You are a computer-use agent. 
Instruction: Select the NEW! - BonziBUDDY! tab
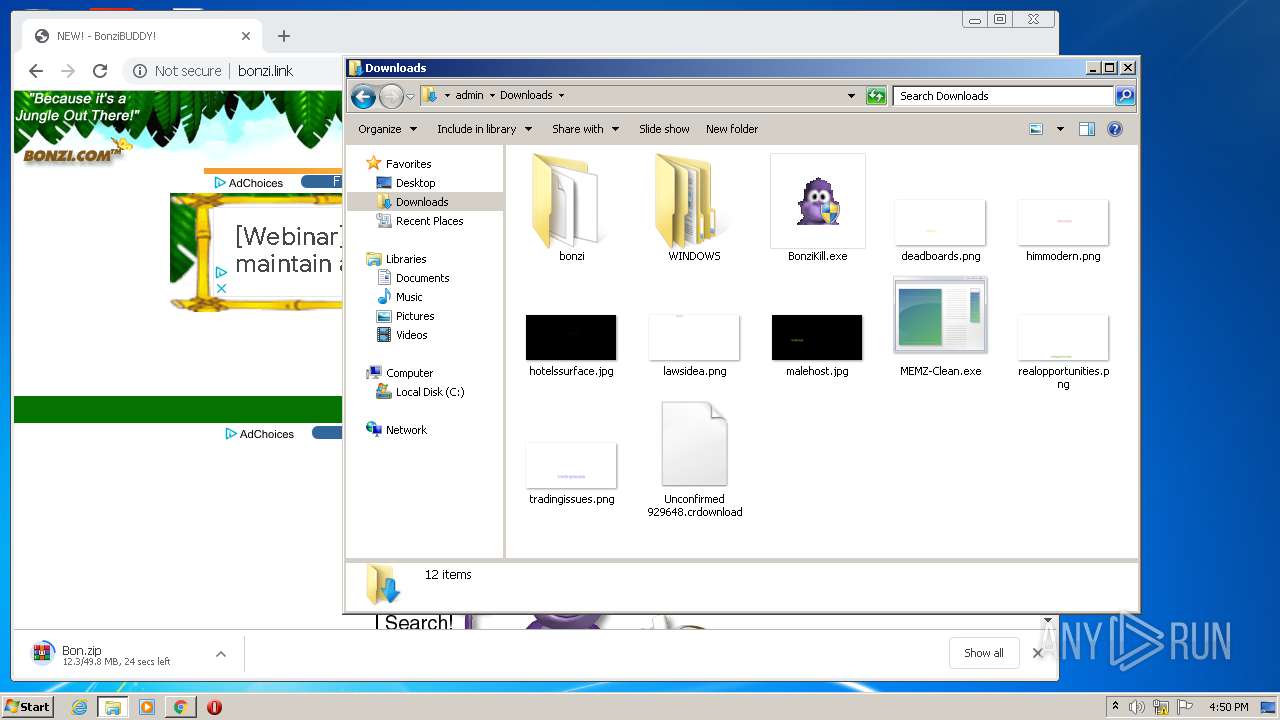pyautogui.click(x=140, y=36)
